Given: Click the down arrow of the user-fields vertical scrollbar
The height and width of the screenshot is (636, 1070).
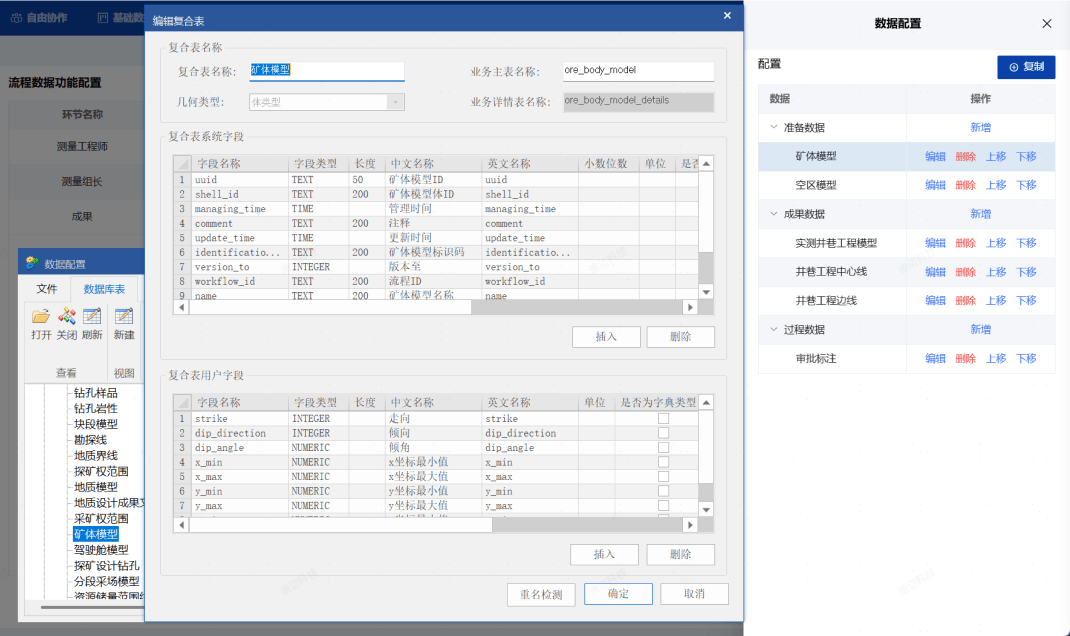Looking at the screenshot, I should [706, 510].
